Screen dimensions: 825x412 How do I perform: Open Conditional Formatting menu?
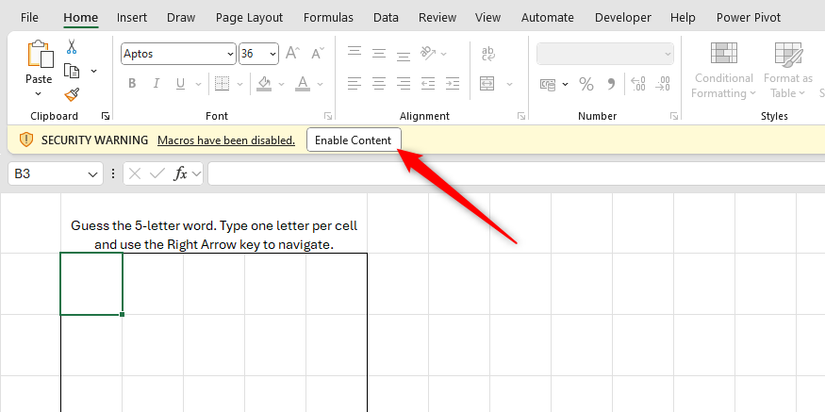[x=724, y=71]
